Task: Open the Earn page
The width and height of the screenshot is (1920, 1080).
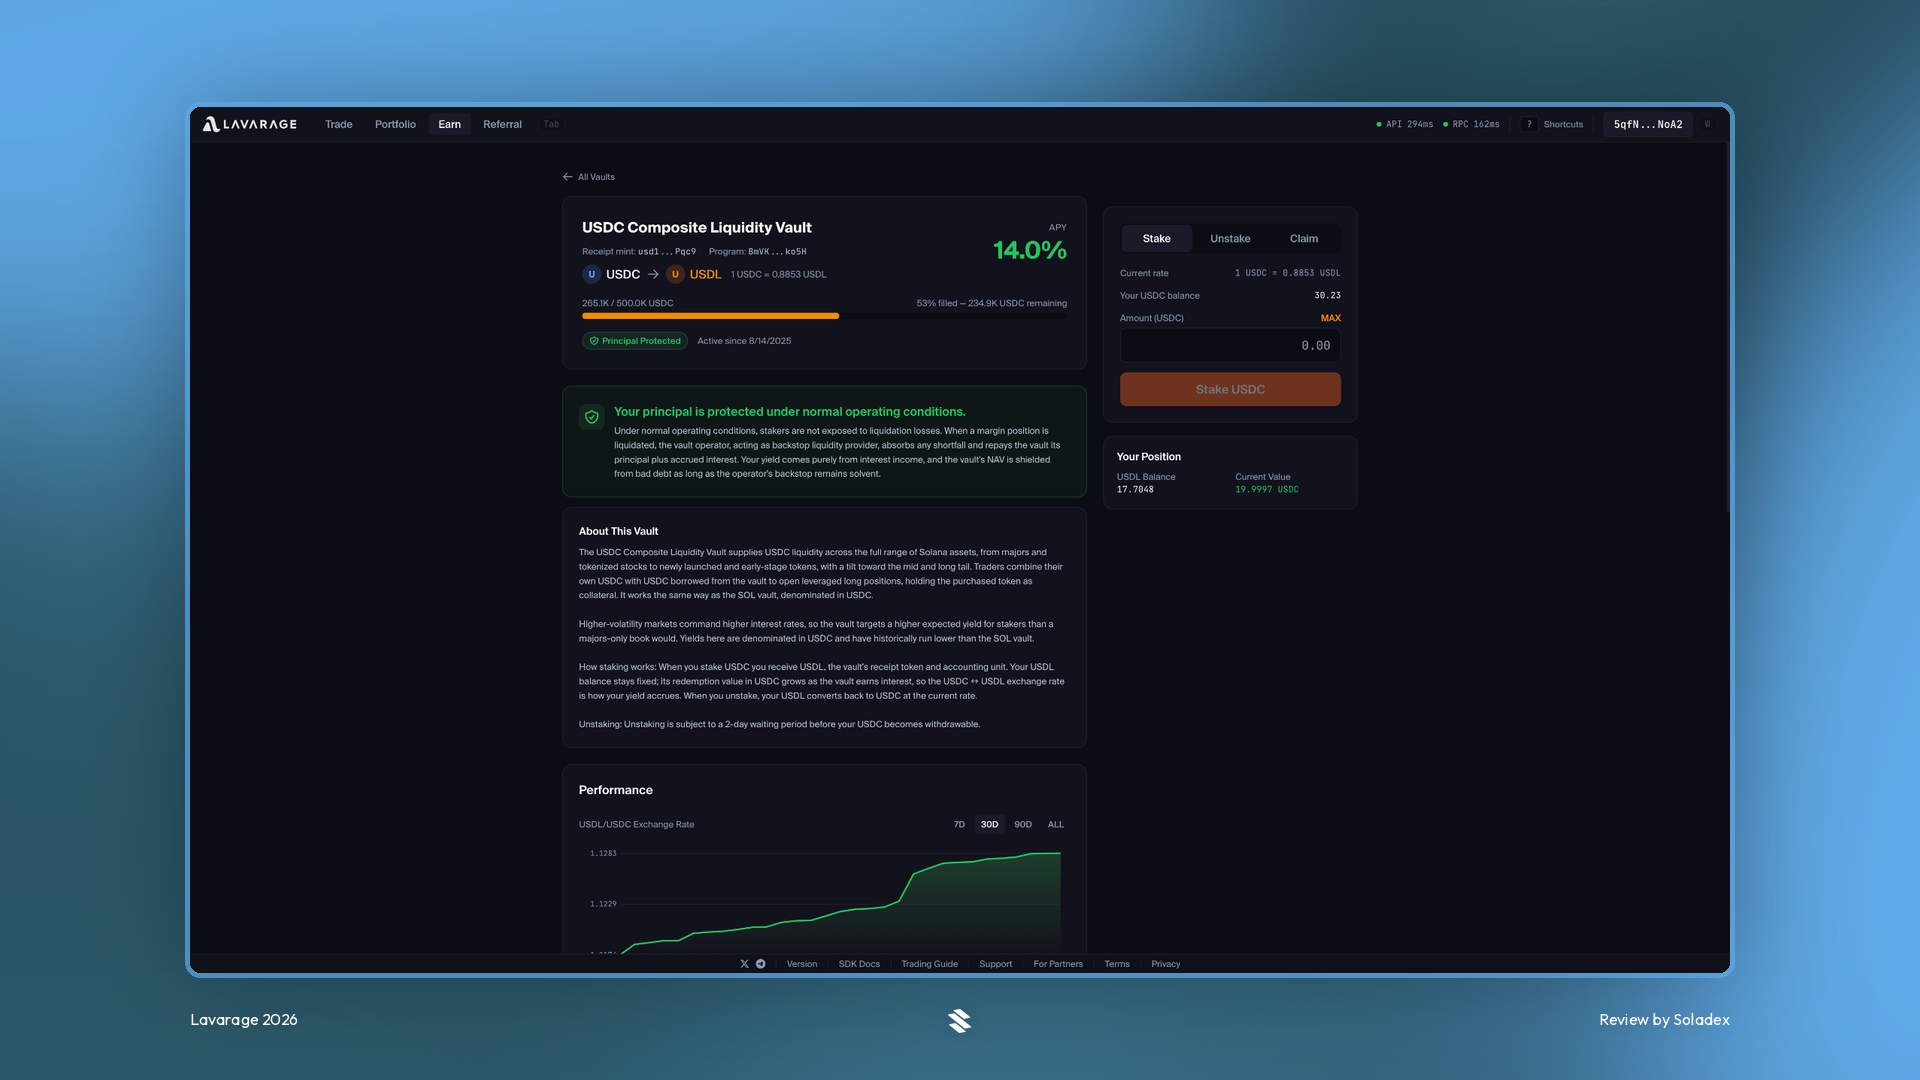Action: [449, 124]
